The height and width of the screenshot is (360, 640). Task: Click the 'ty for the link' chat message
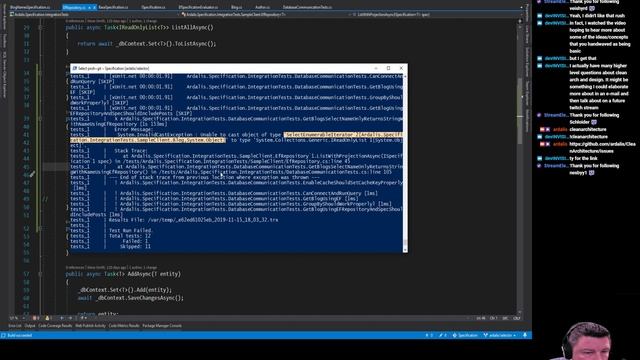(x=583, y=158)
